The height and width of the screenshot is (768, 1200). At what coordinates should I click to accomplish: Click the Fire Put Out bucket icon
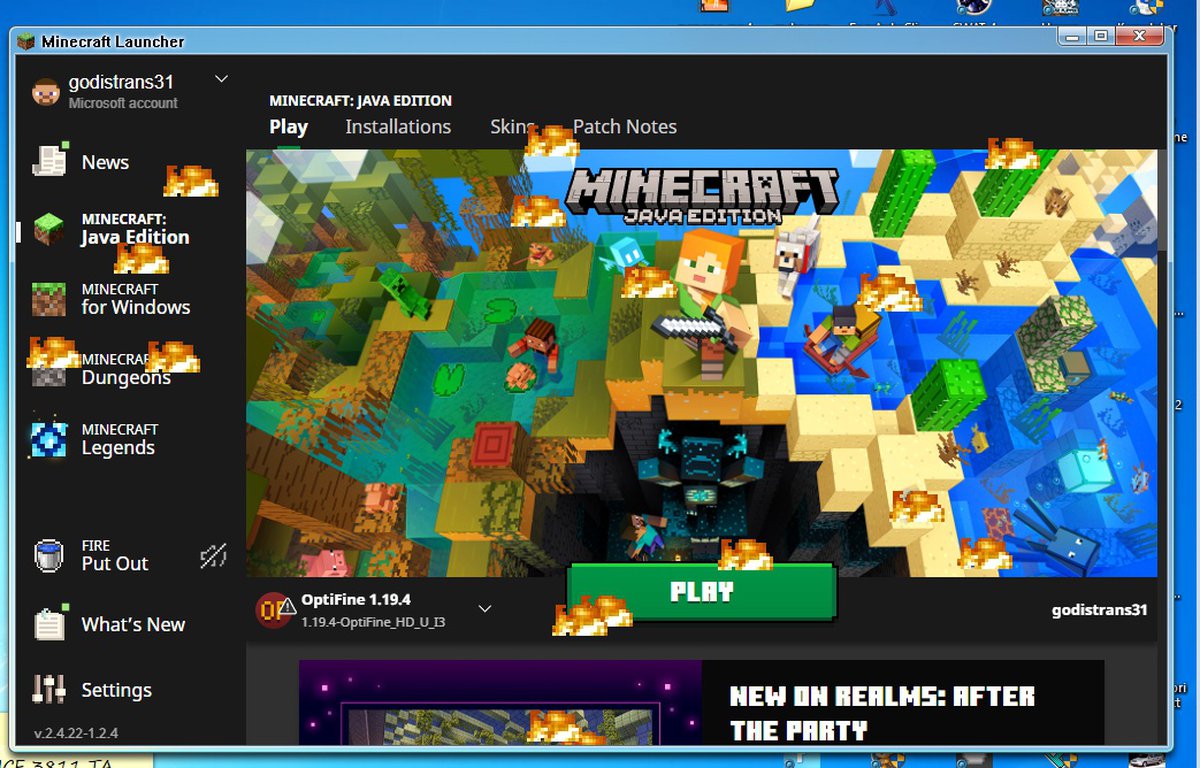49,555
